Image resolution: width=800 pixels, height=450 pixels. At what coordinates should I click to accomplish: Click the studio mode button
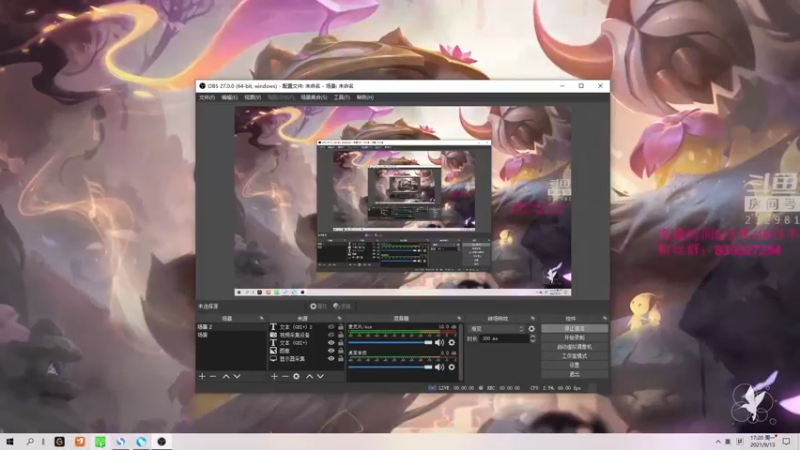coord(574,356)
